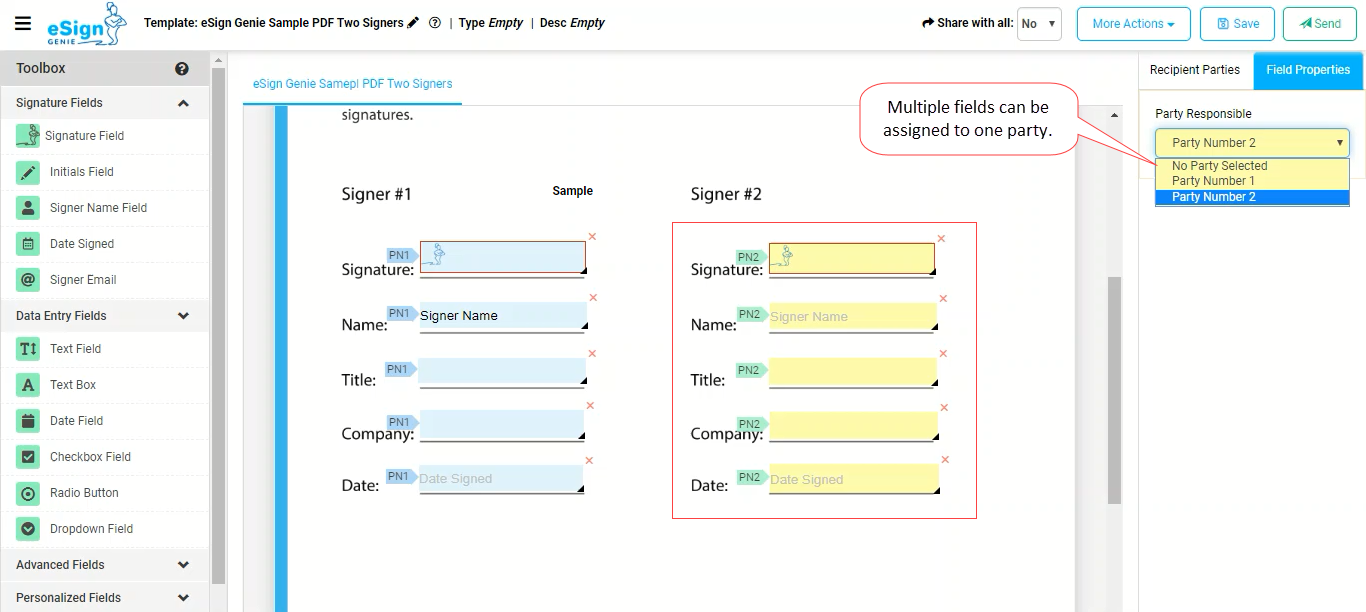
Task: Remove Signer #1 Name field with red X
Action: (593, 298)
